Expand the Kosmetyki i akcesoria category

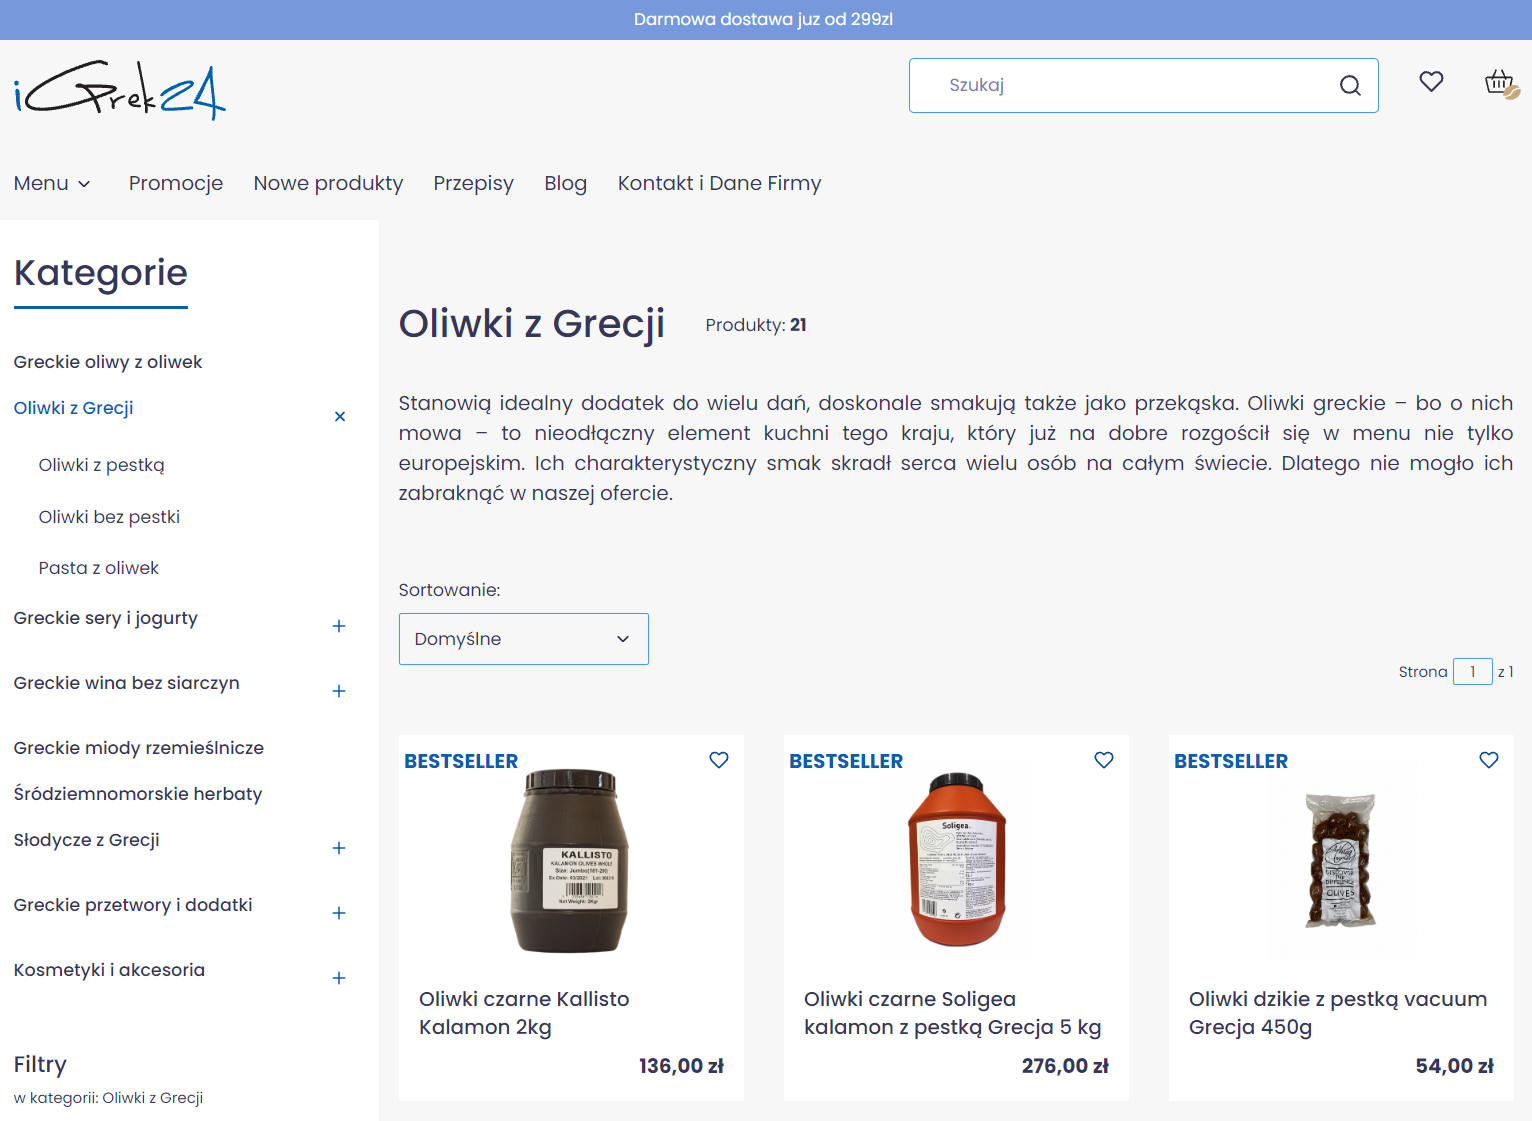coord(340,977)
